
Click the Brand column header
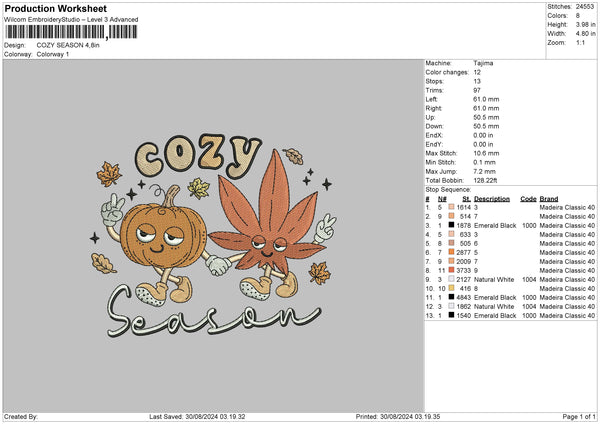coord(550,199)
